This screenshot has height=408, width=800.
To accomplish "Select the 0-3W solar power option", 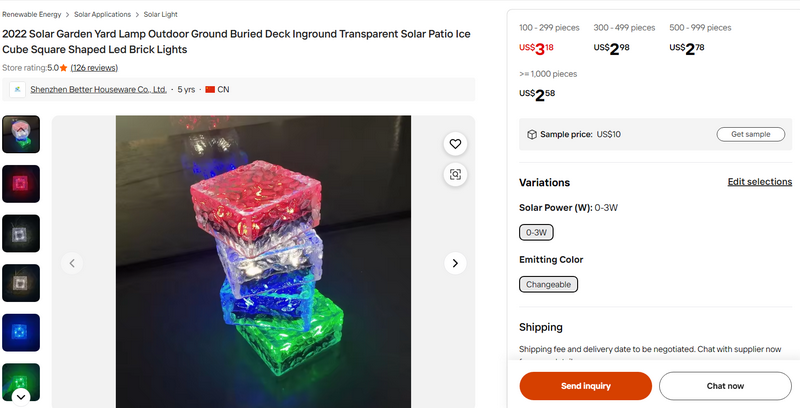I will pyautogui.click(x=536, y=232).
